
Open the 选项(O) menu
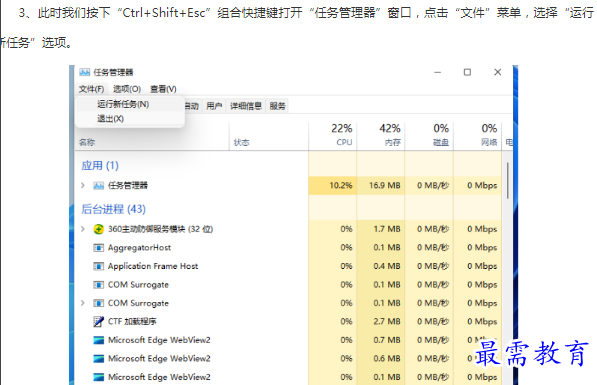[x=127, y=89]
